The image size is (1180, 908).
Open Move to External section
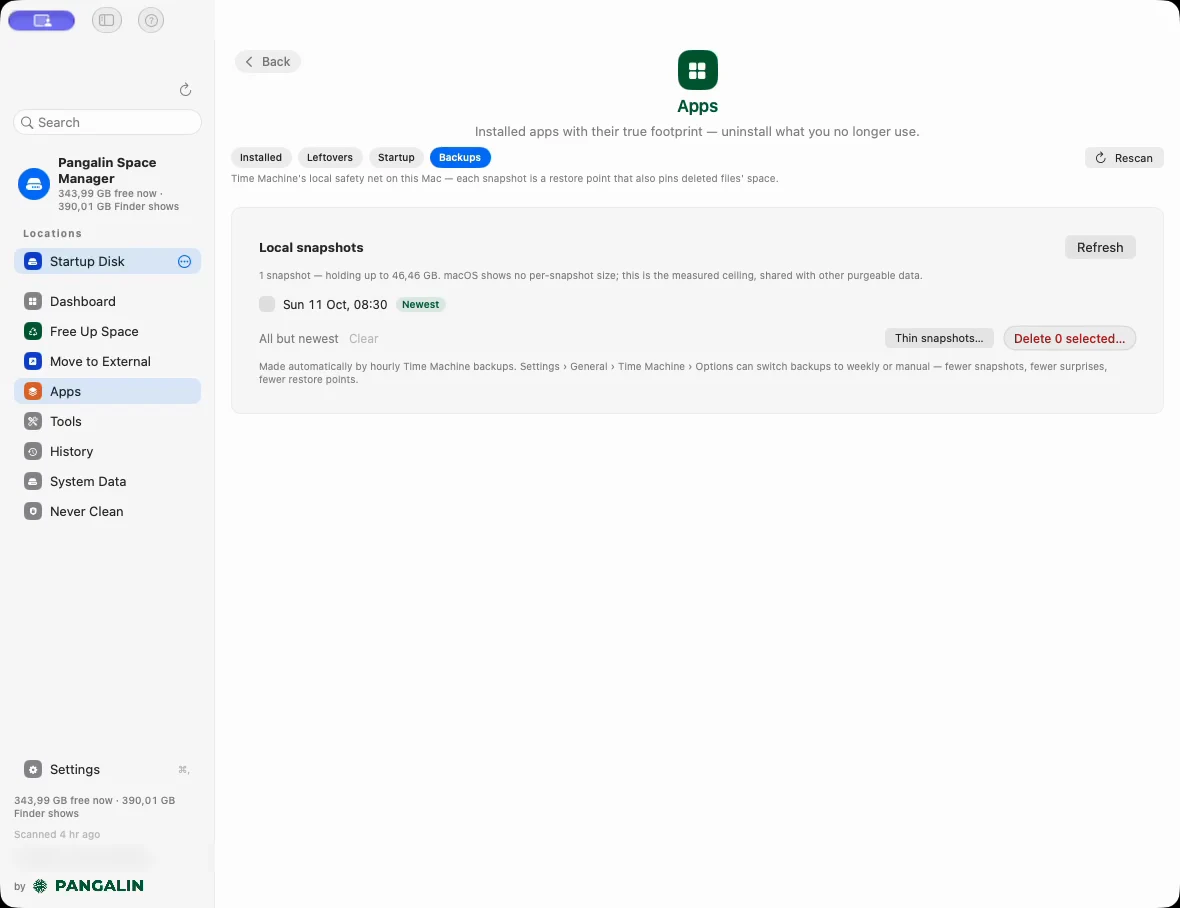(x=108, y=361)
